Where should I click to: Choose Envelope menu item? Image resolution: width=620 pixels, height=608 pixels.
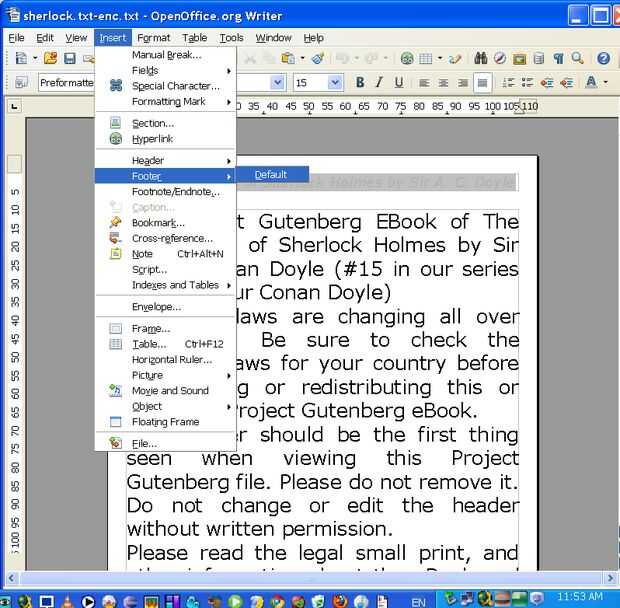point(166,307)
